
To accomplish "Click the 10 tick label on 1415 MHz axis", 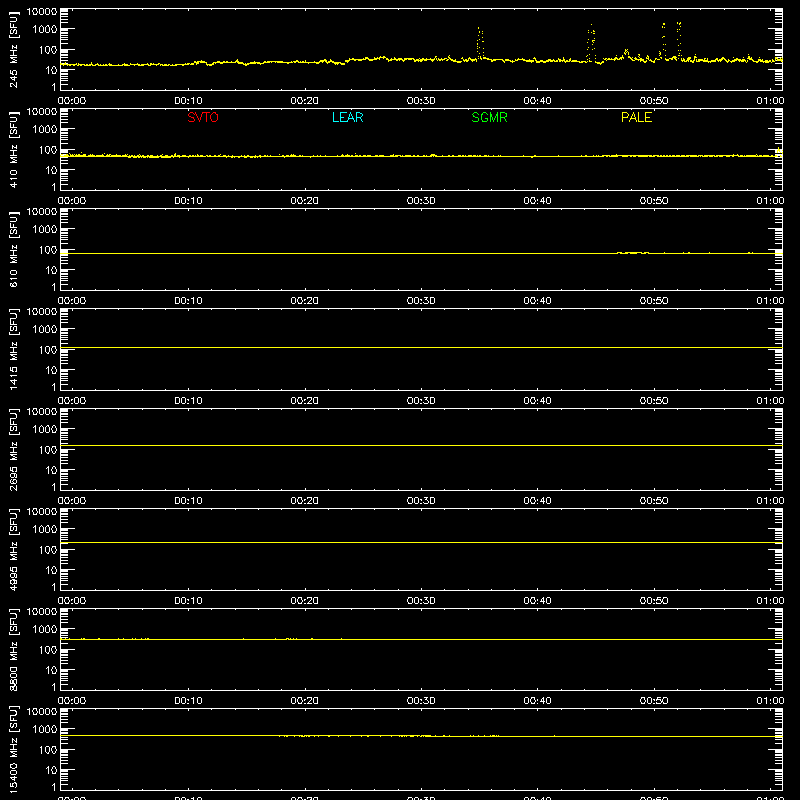I will [x=51, y=370].
